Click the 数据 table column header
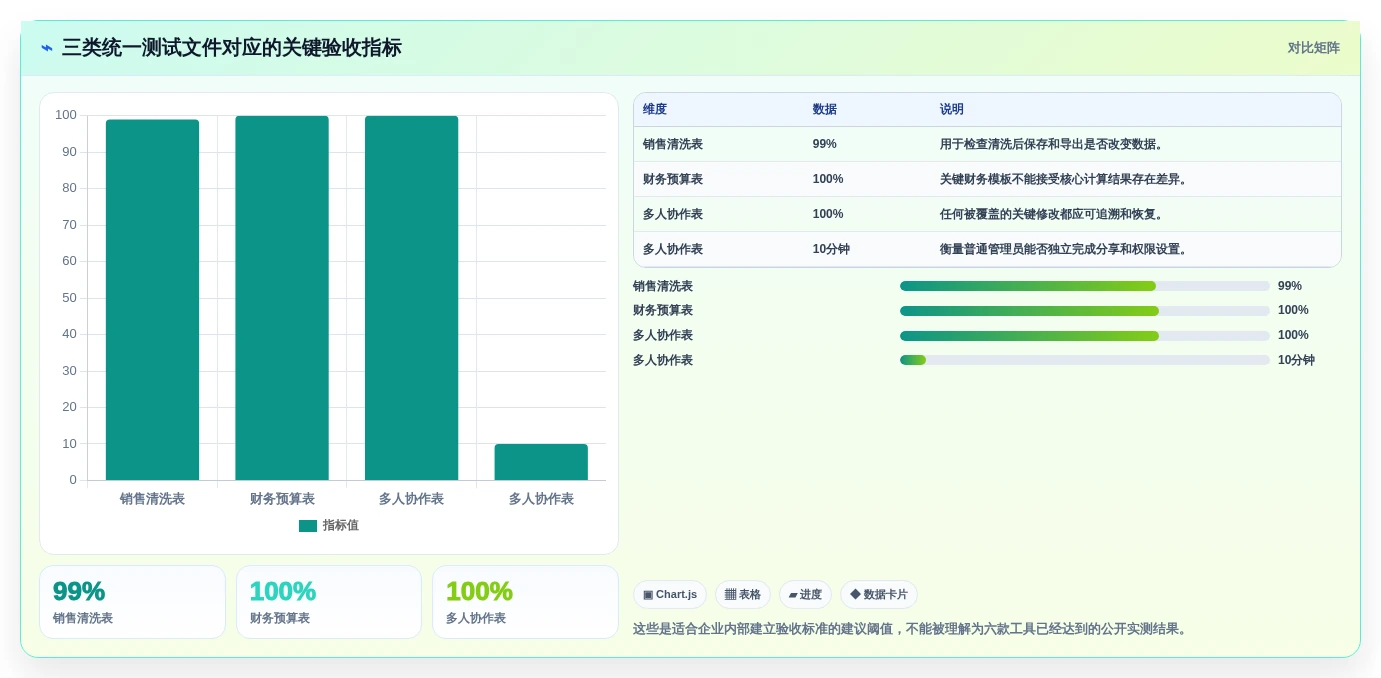 coord(825,110)
